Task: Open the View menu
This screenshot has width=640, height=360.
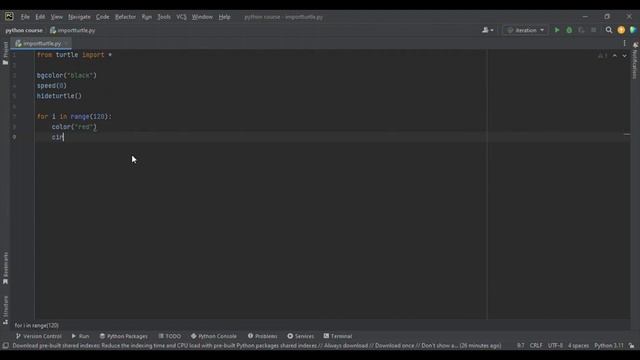Action: click(57, 17)
